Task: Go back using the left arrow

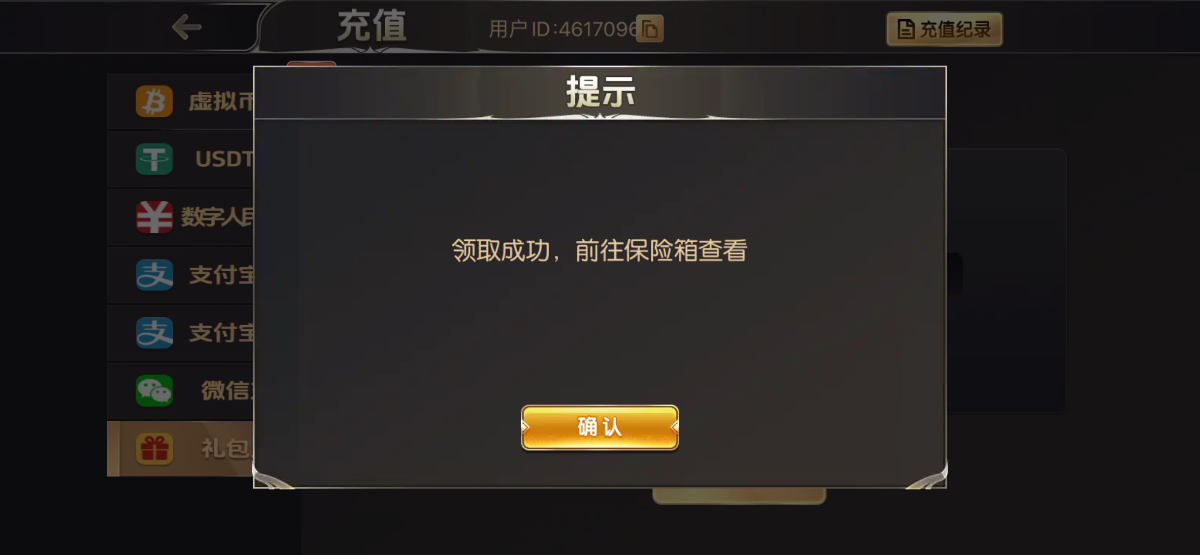Action: tap(186, 27)
